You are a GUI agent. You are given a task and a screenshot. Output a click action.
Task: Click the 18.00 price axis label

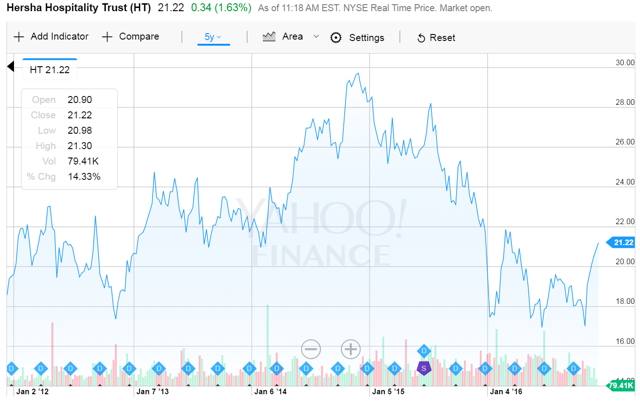click(x=625, y=302)
